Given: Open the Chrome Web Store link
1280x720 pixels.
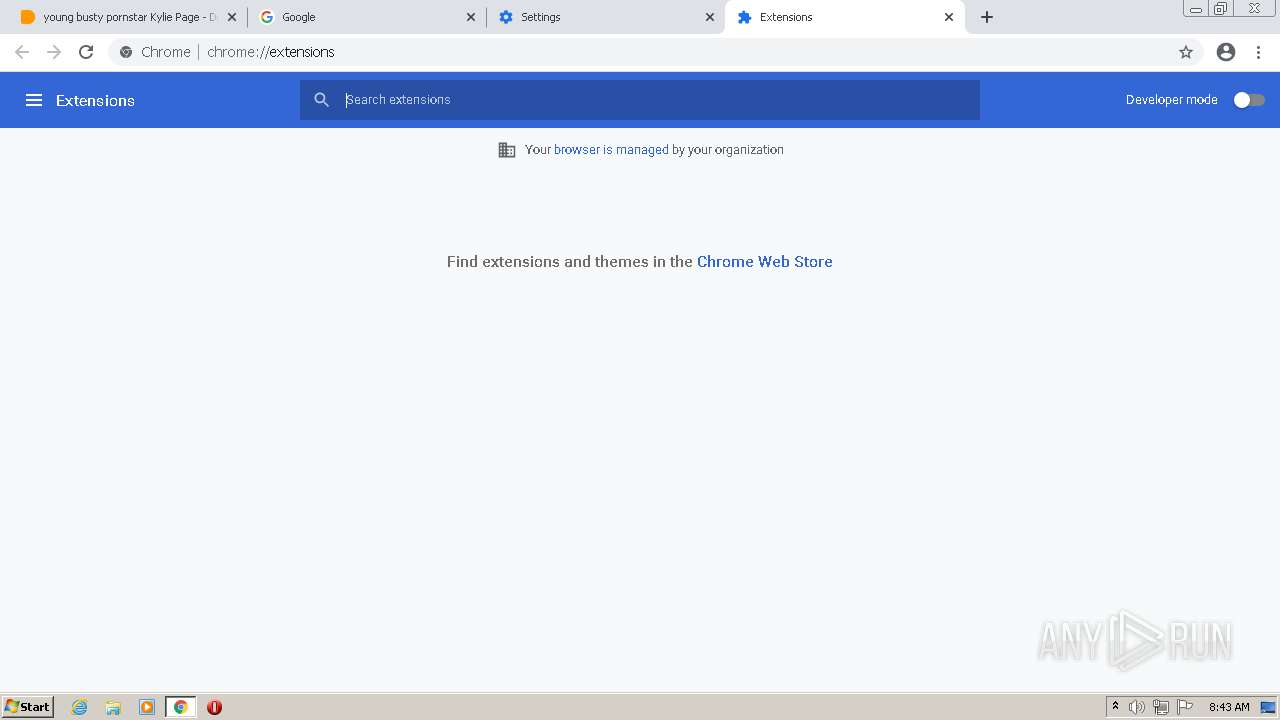Looking at the screenshot, I should (x=764, y=262).
